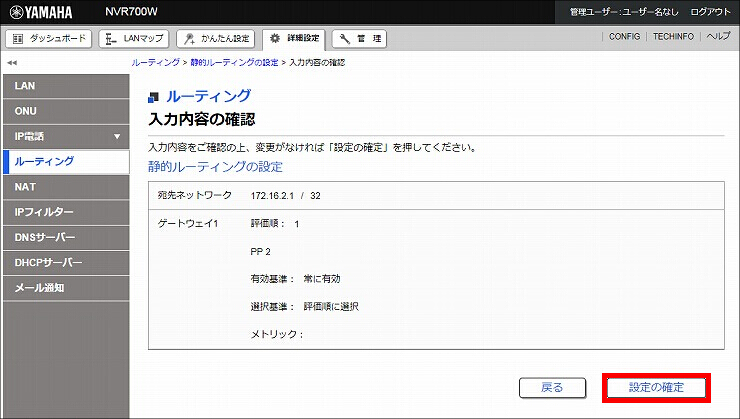The width and height of the screenshot is (740, 419).
Task: Click the 管理ユーザー user name text
Action: click(x=624, y=12)
